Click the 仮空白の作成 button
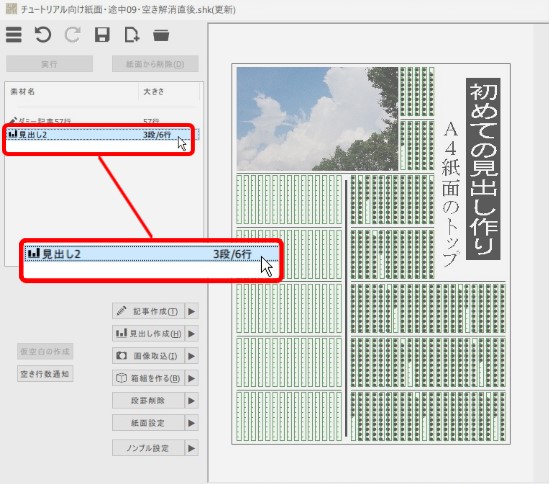The width and height of the screenshot is (549, 484). [x=45, y=351]
